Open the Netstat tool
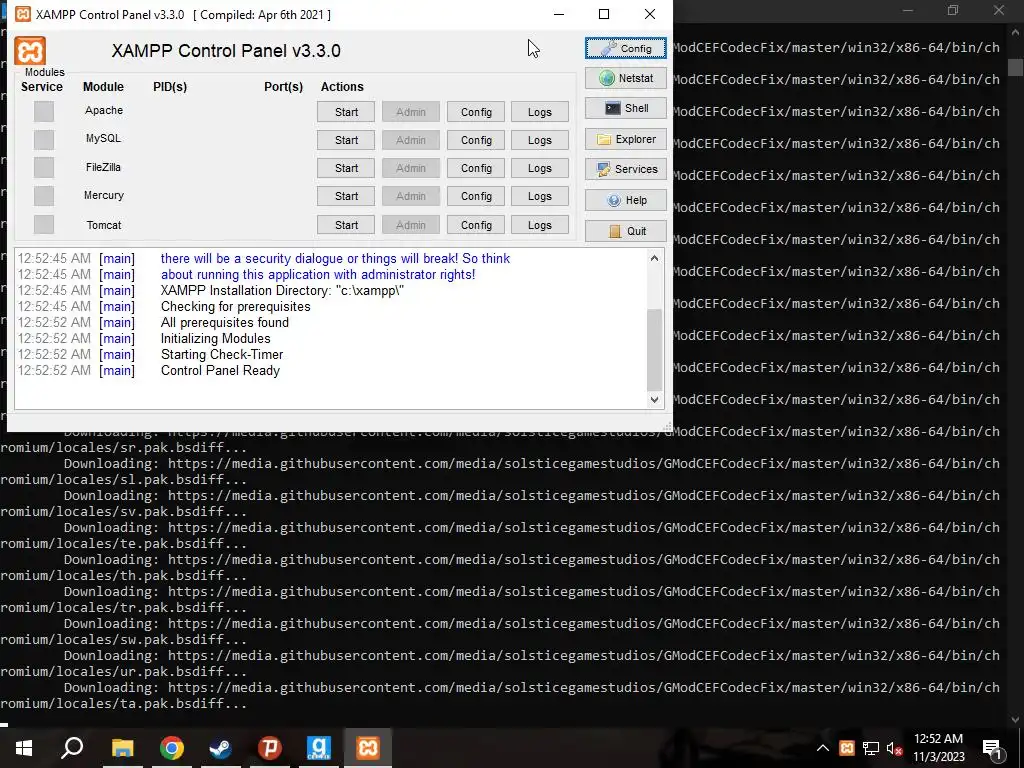This screenshot has height=768, width=1024. point(626,78)
